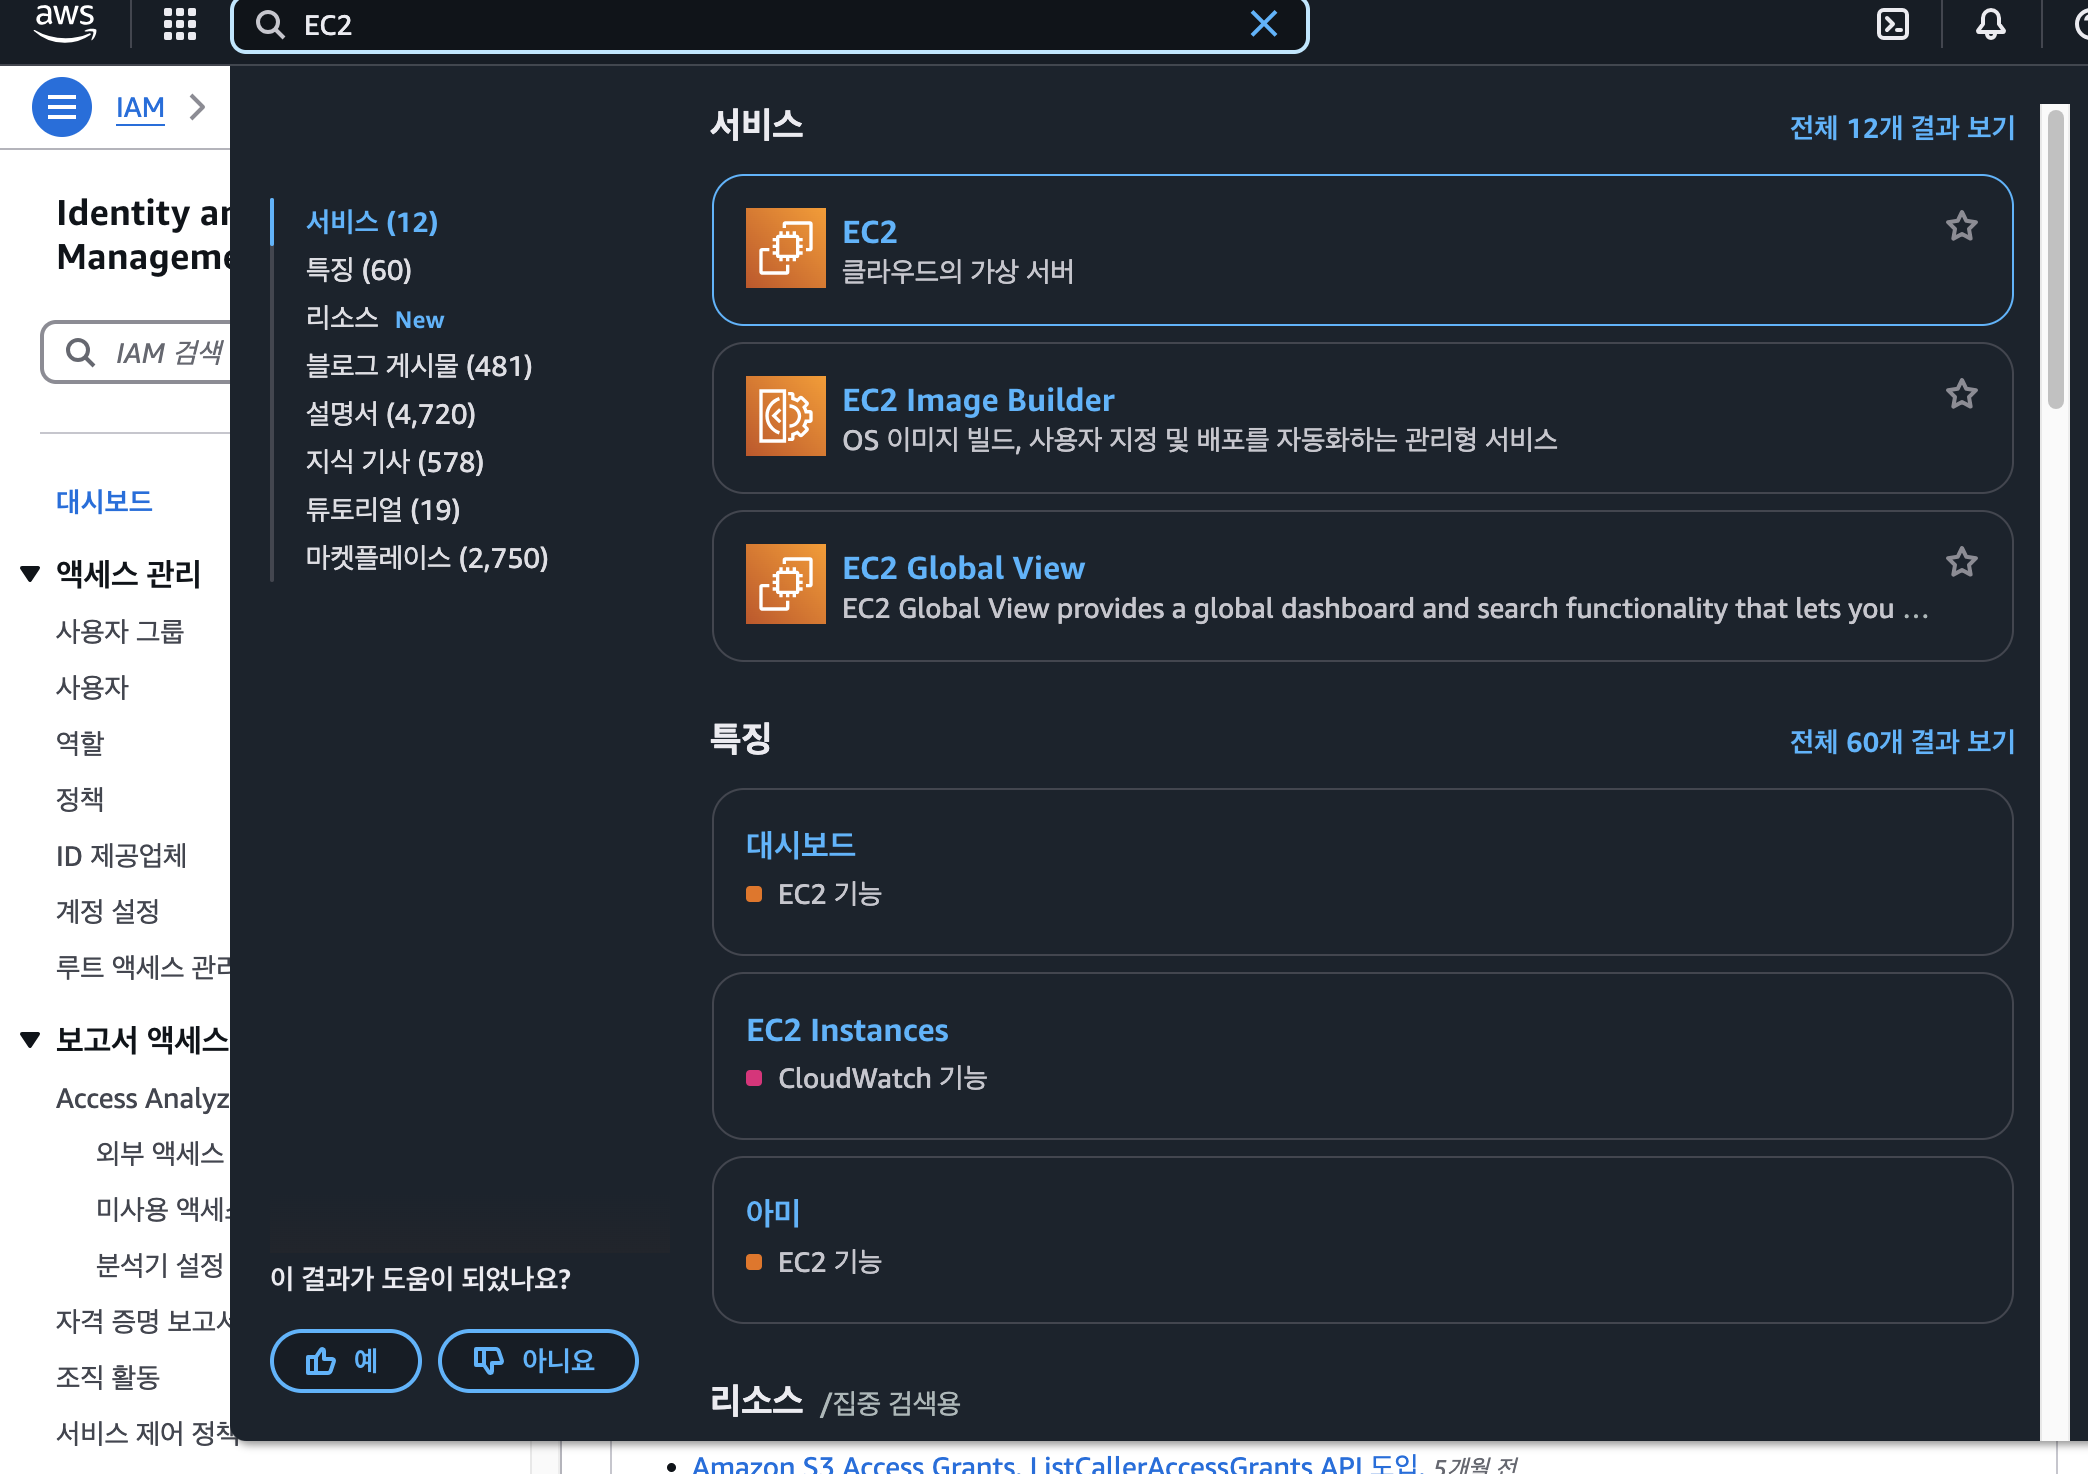Open hamburger side navigation menu button

click(x=62, y=107)
